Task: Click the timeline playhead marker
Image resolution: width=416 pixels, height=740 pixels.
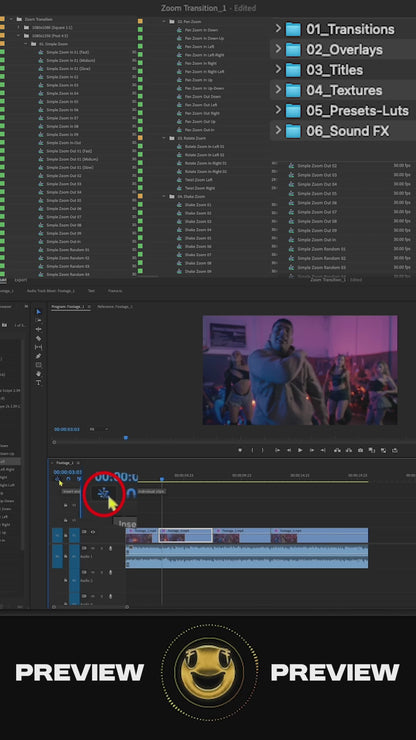Action: tap(161, 479)
